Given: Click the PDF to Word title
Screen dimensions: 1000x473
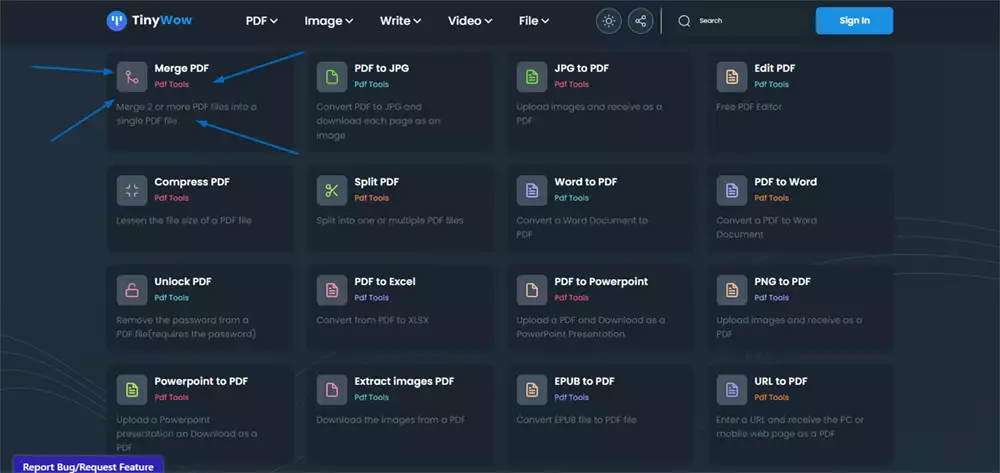Looking at the screenshot, I should tap(786, 182).
